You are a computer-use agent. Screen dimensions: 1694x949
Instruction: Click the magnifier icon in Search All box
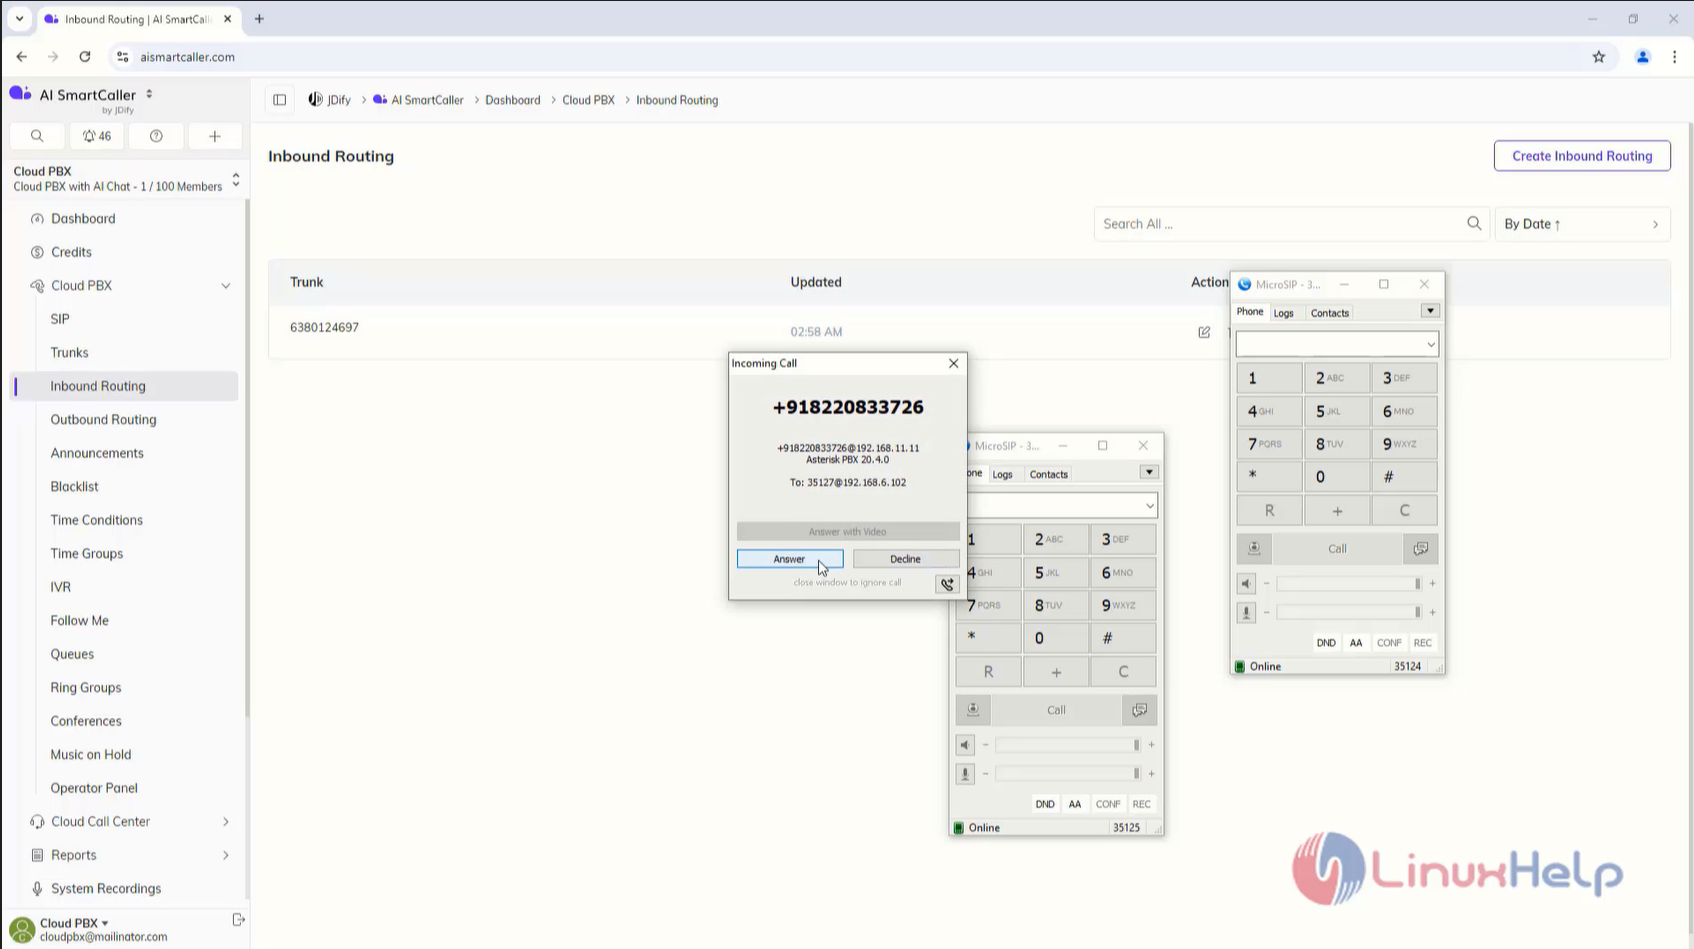tap(1474, 224)
